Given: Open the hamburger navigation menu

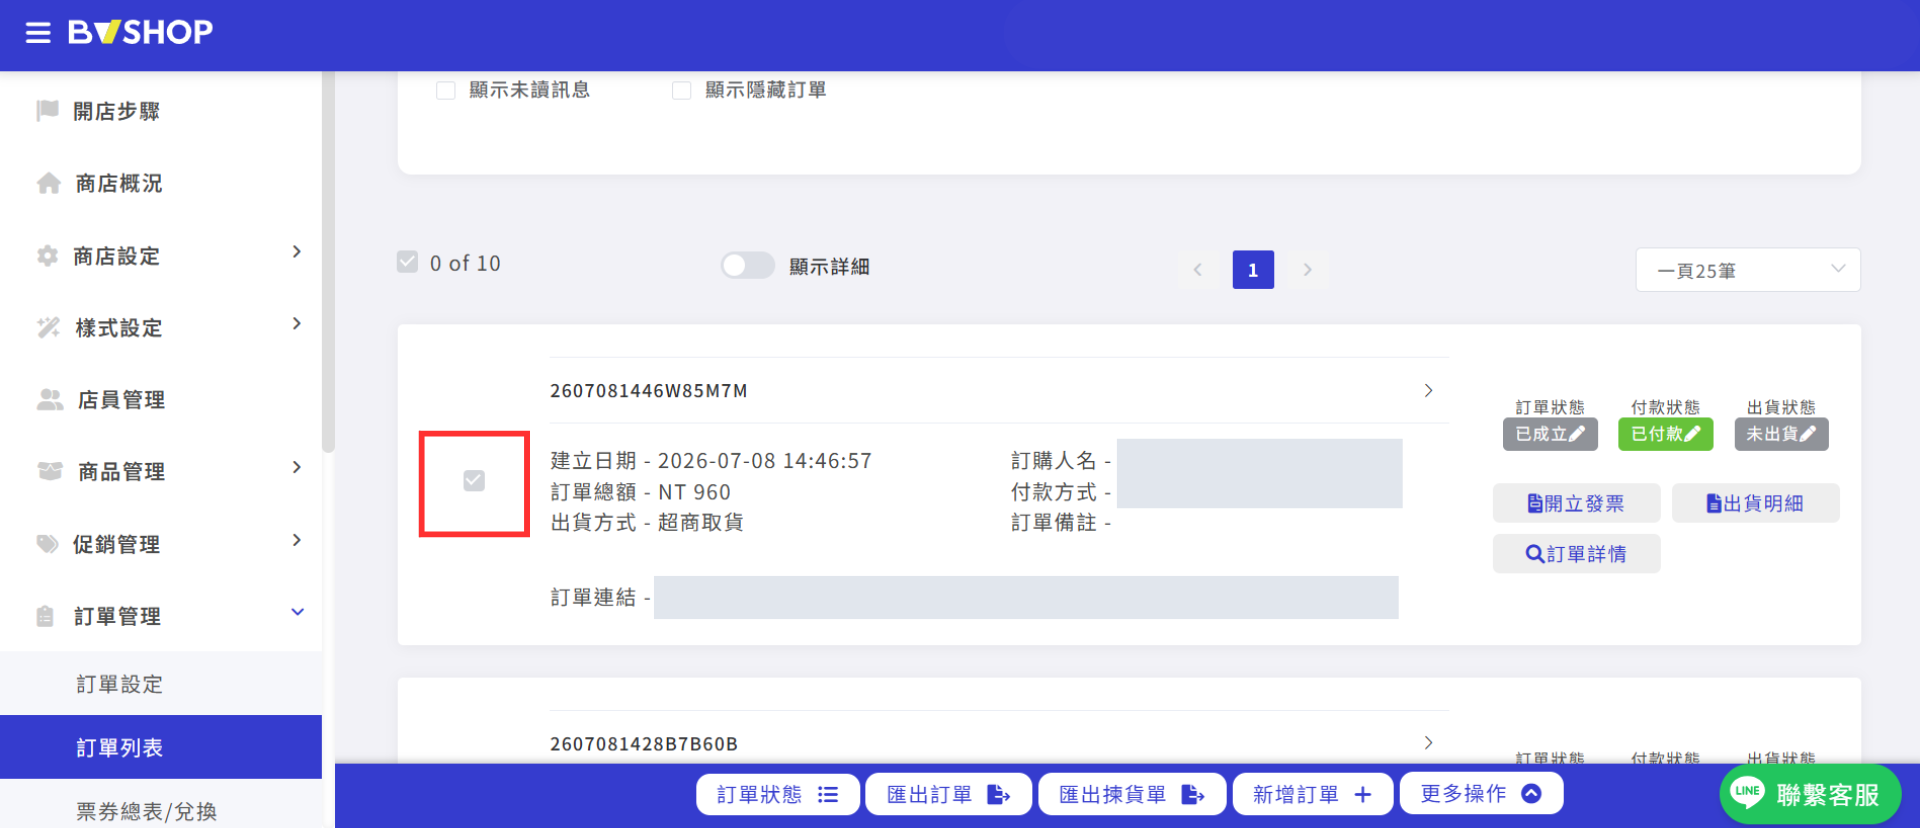Looking at the screenshot, I should [x=38, y=33].
